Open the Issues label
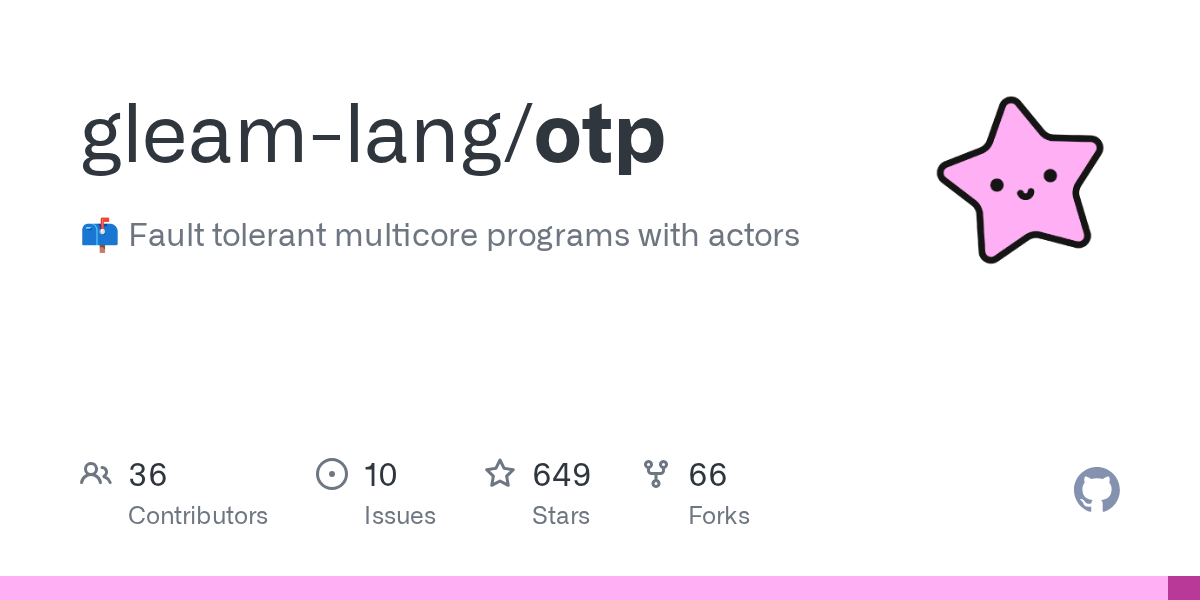This screenshot has height=600, width=1200. [400, 516]
